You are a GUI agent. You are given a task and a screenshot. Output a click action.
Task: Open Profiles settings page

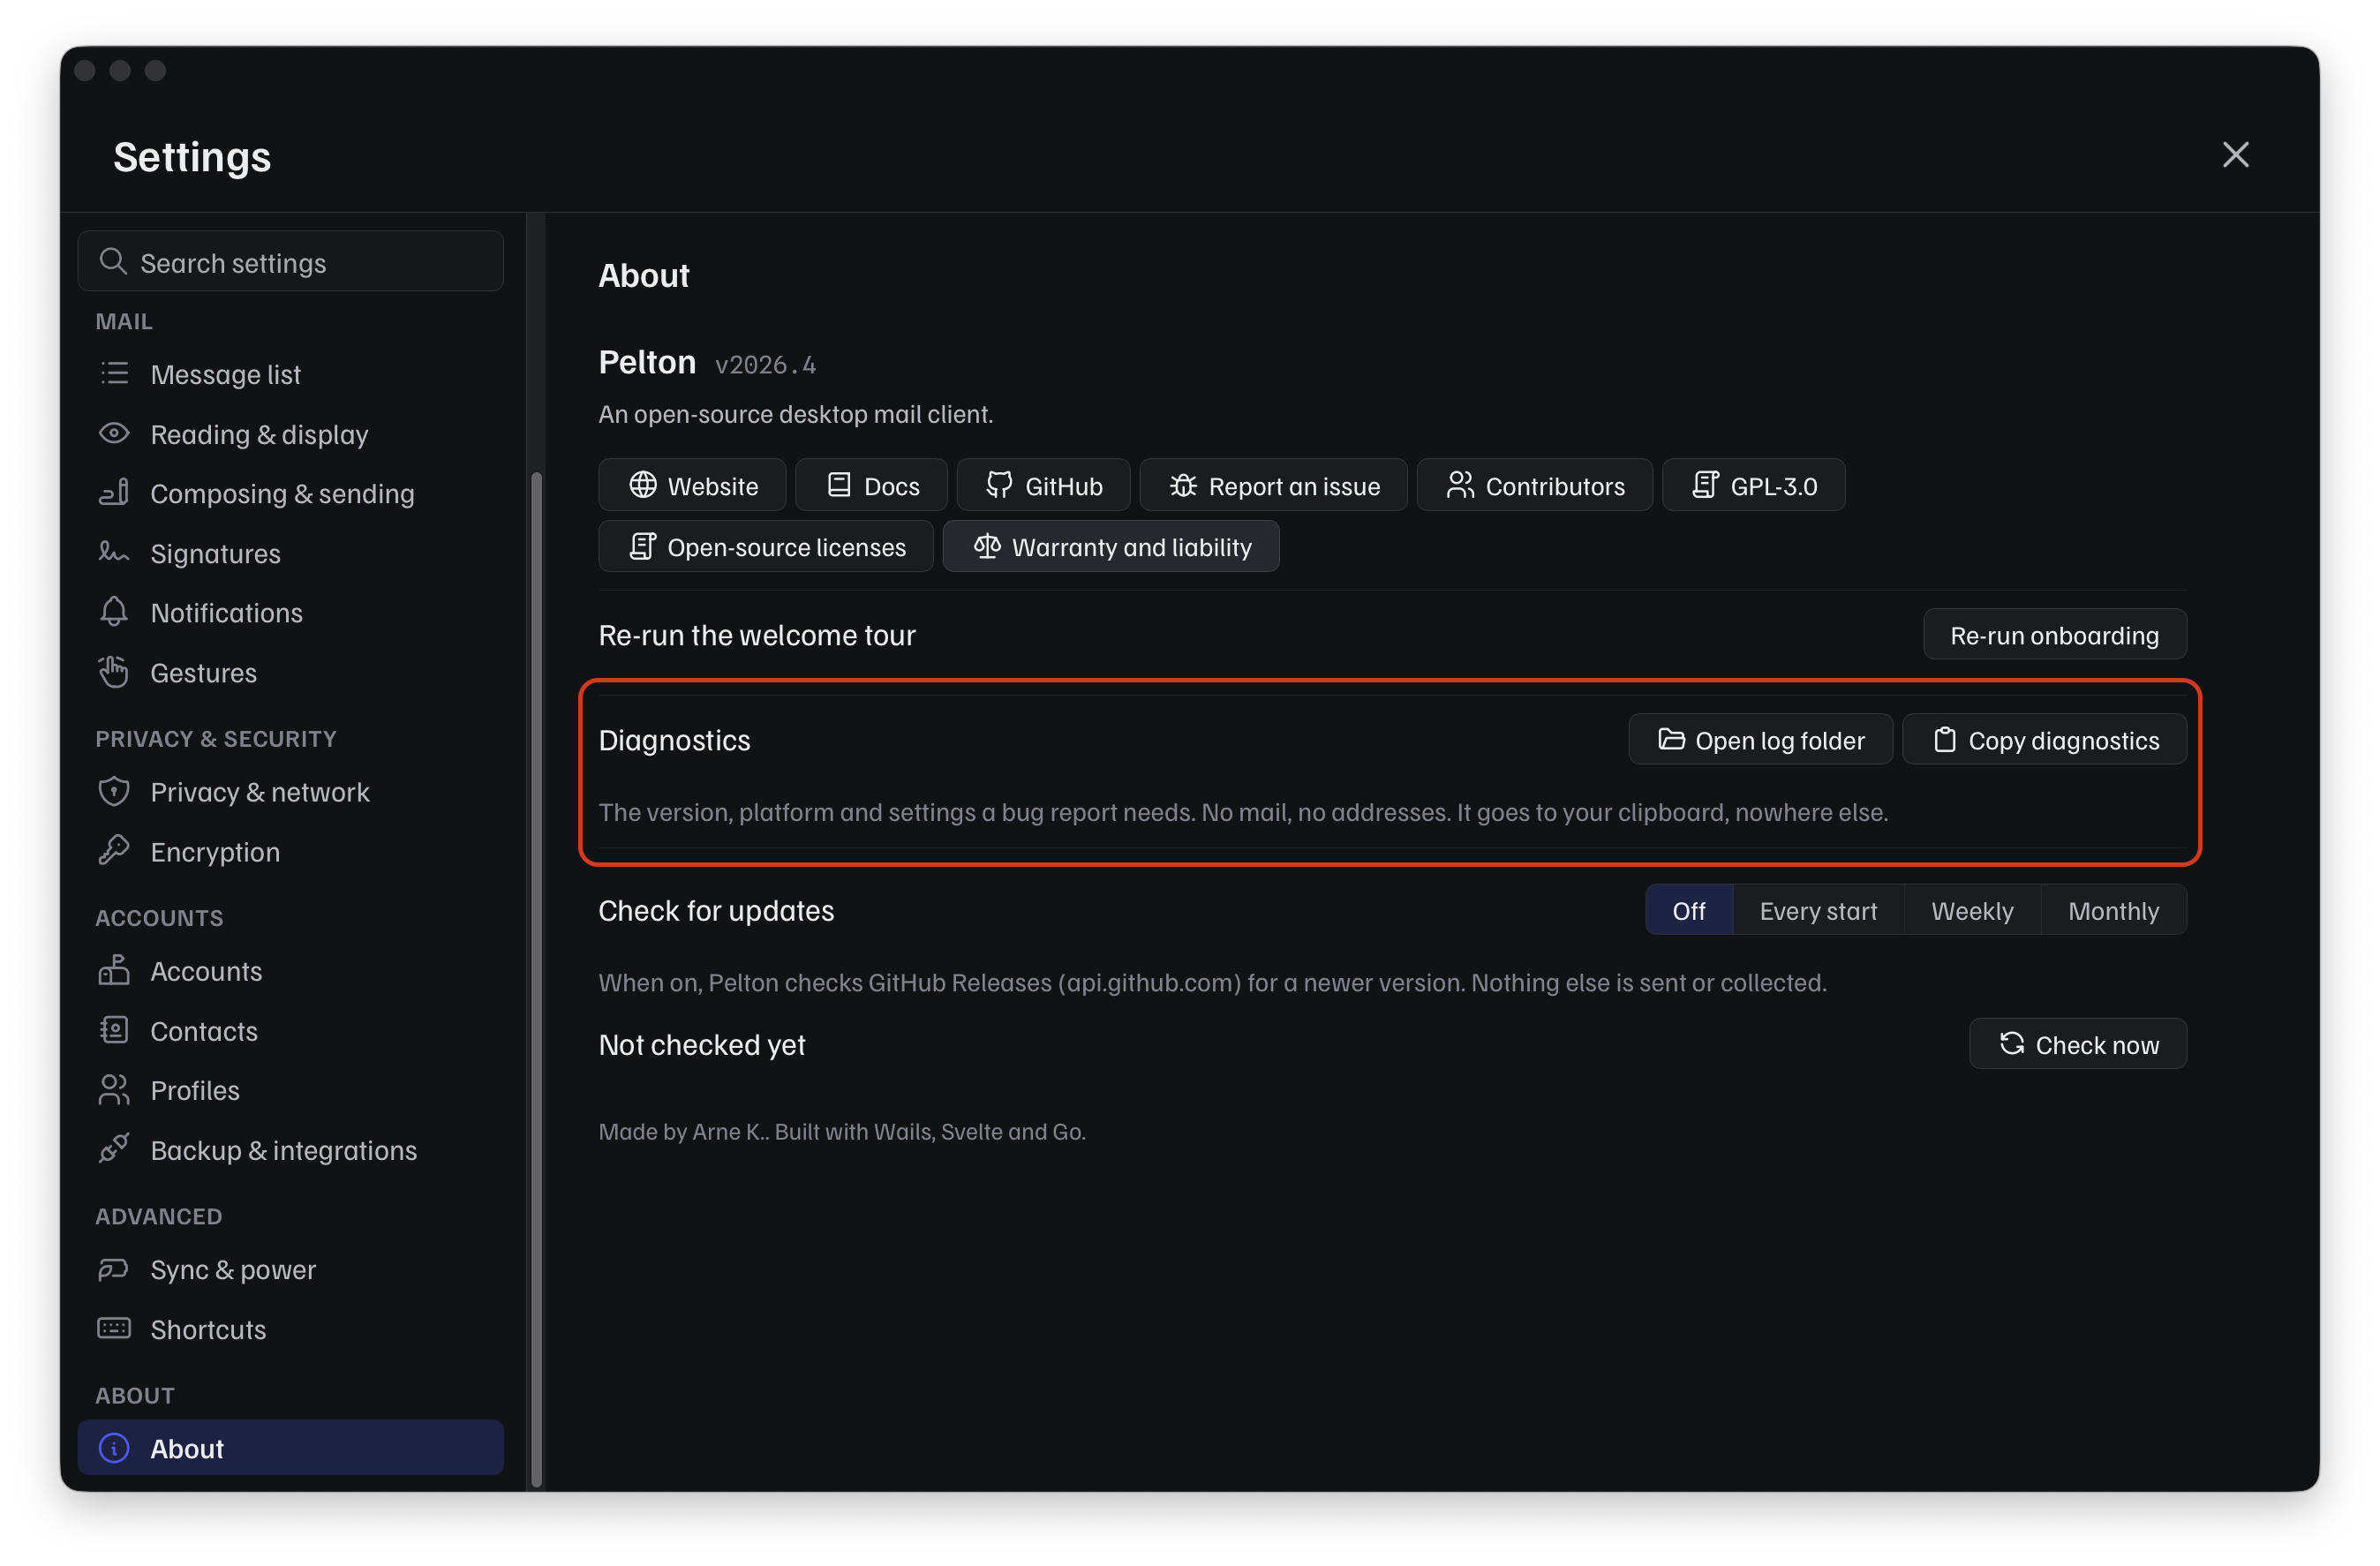point(290,1089)
